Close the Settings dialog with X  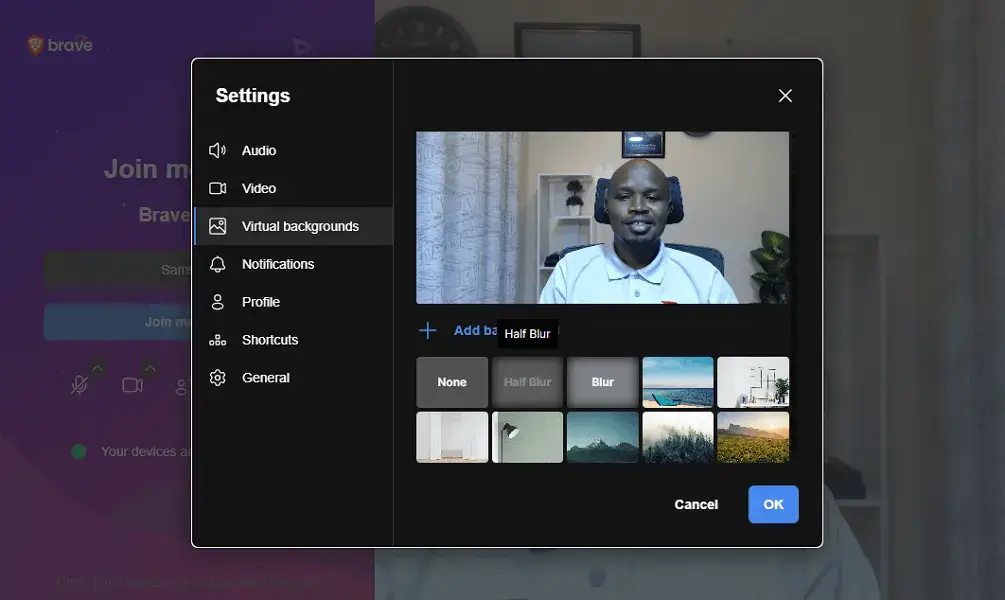point(785,96)
